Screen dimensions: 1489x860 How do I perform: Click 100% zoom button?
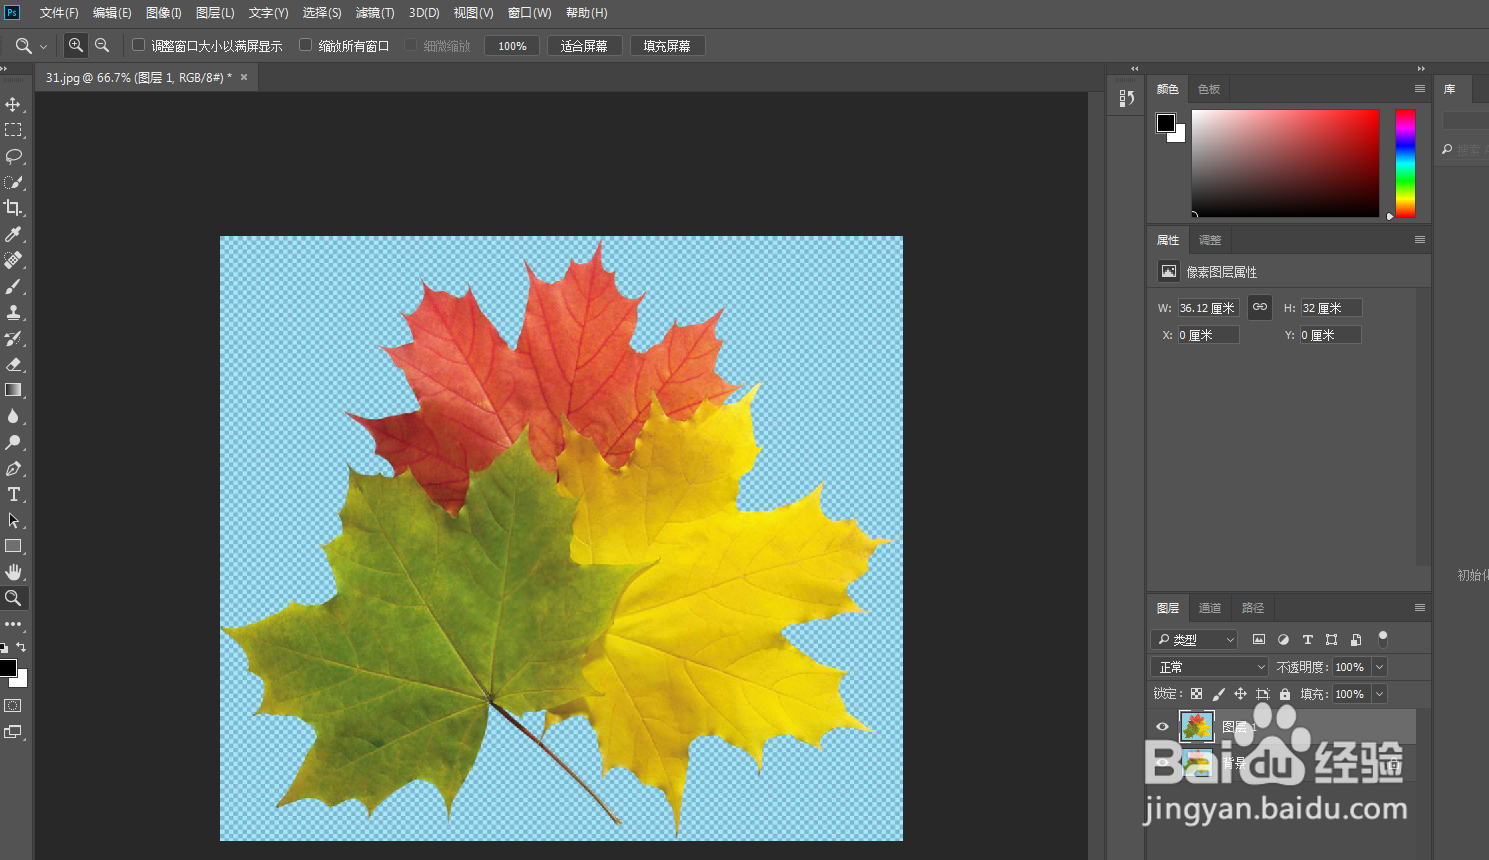point(512,46)
